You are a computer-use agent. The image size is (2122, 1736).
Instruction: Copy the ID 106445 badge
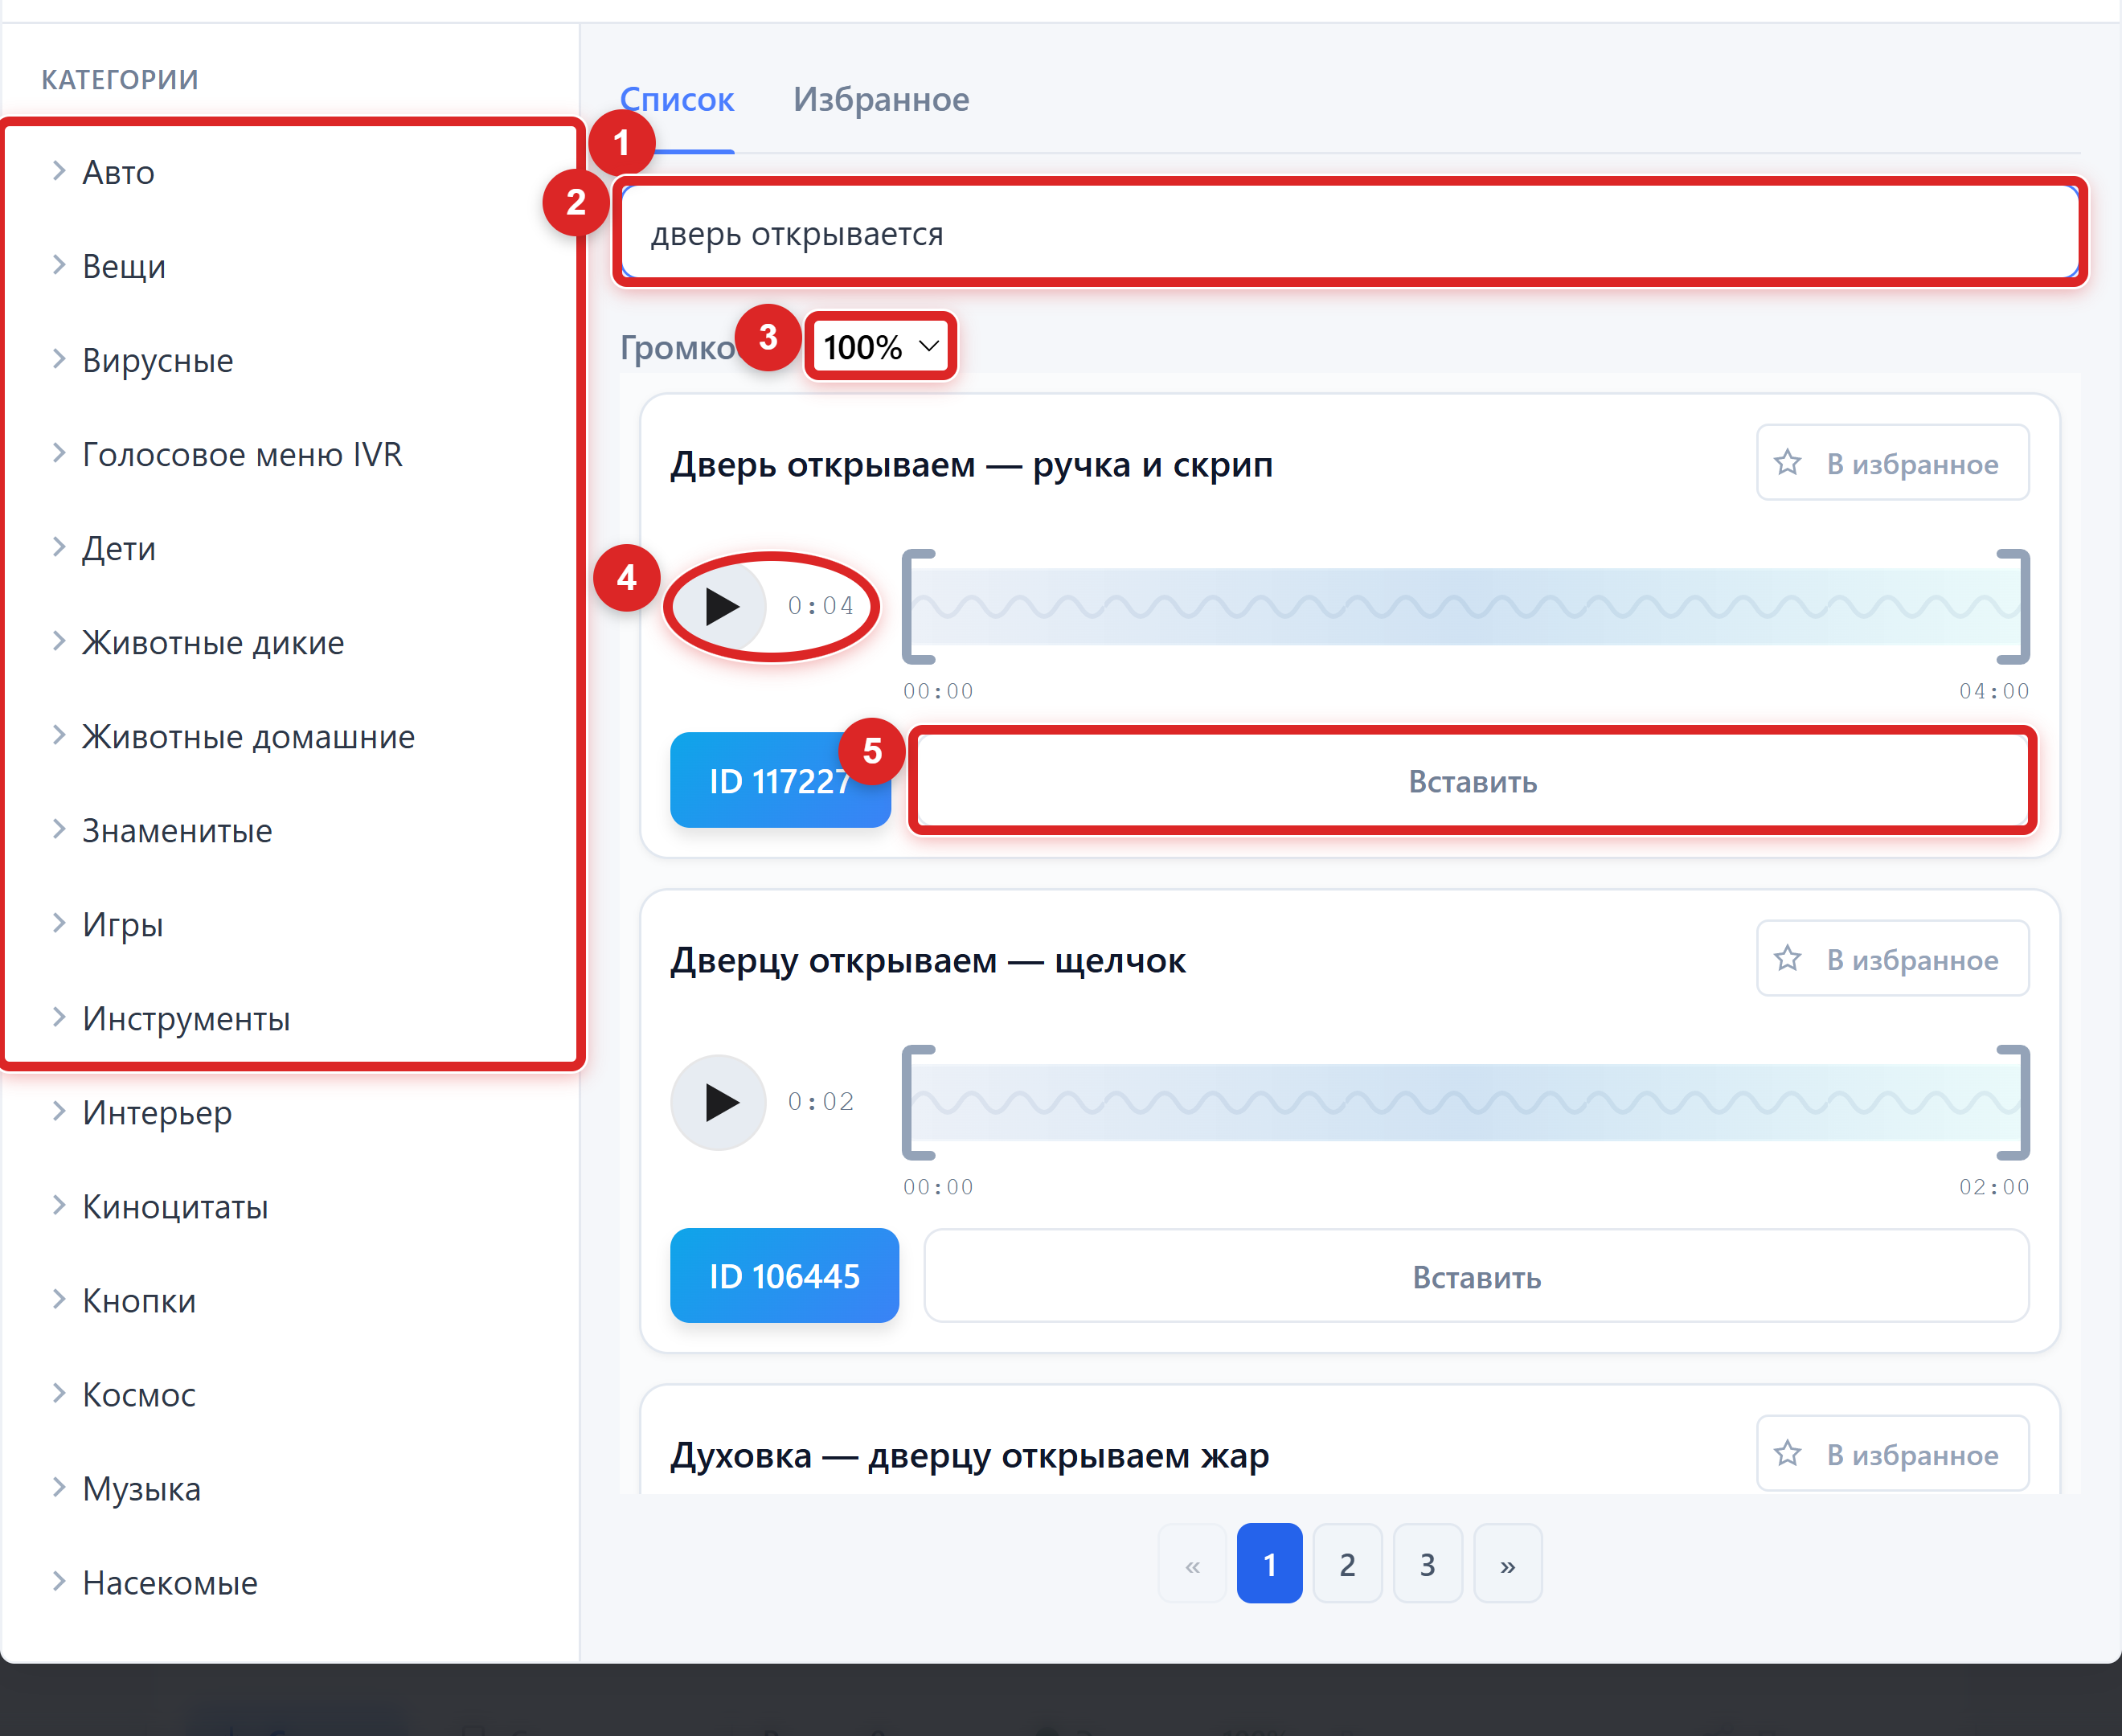click(x=785, y=1276)
